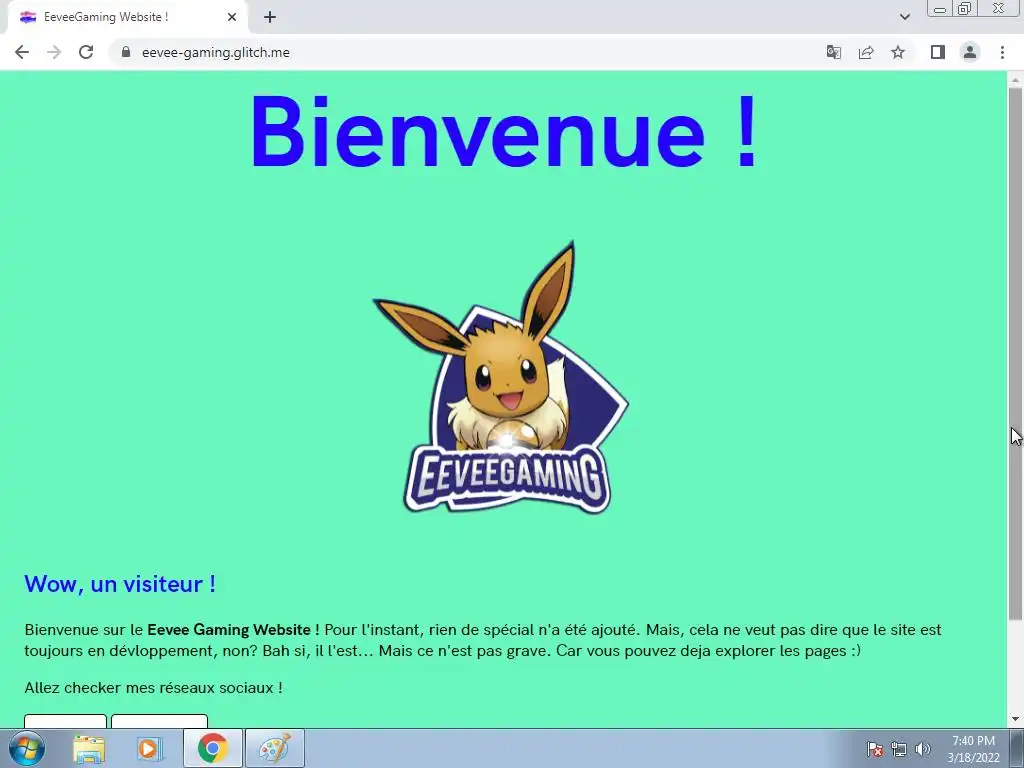This screenshot has height=768, width=1024.
Task: Go back to the previous page
Action: pyautogui.click(x=22, y=52)
